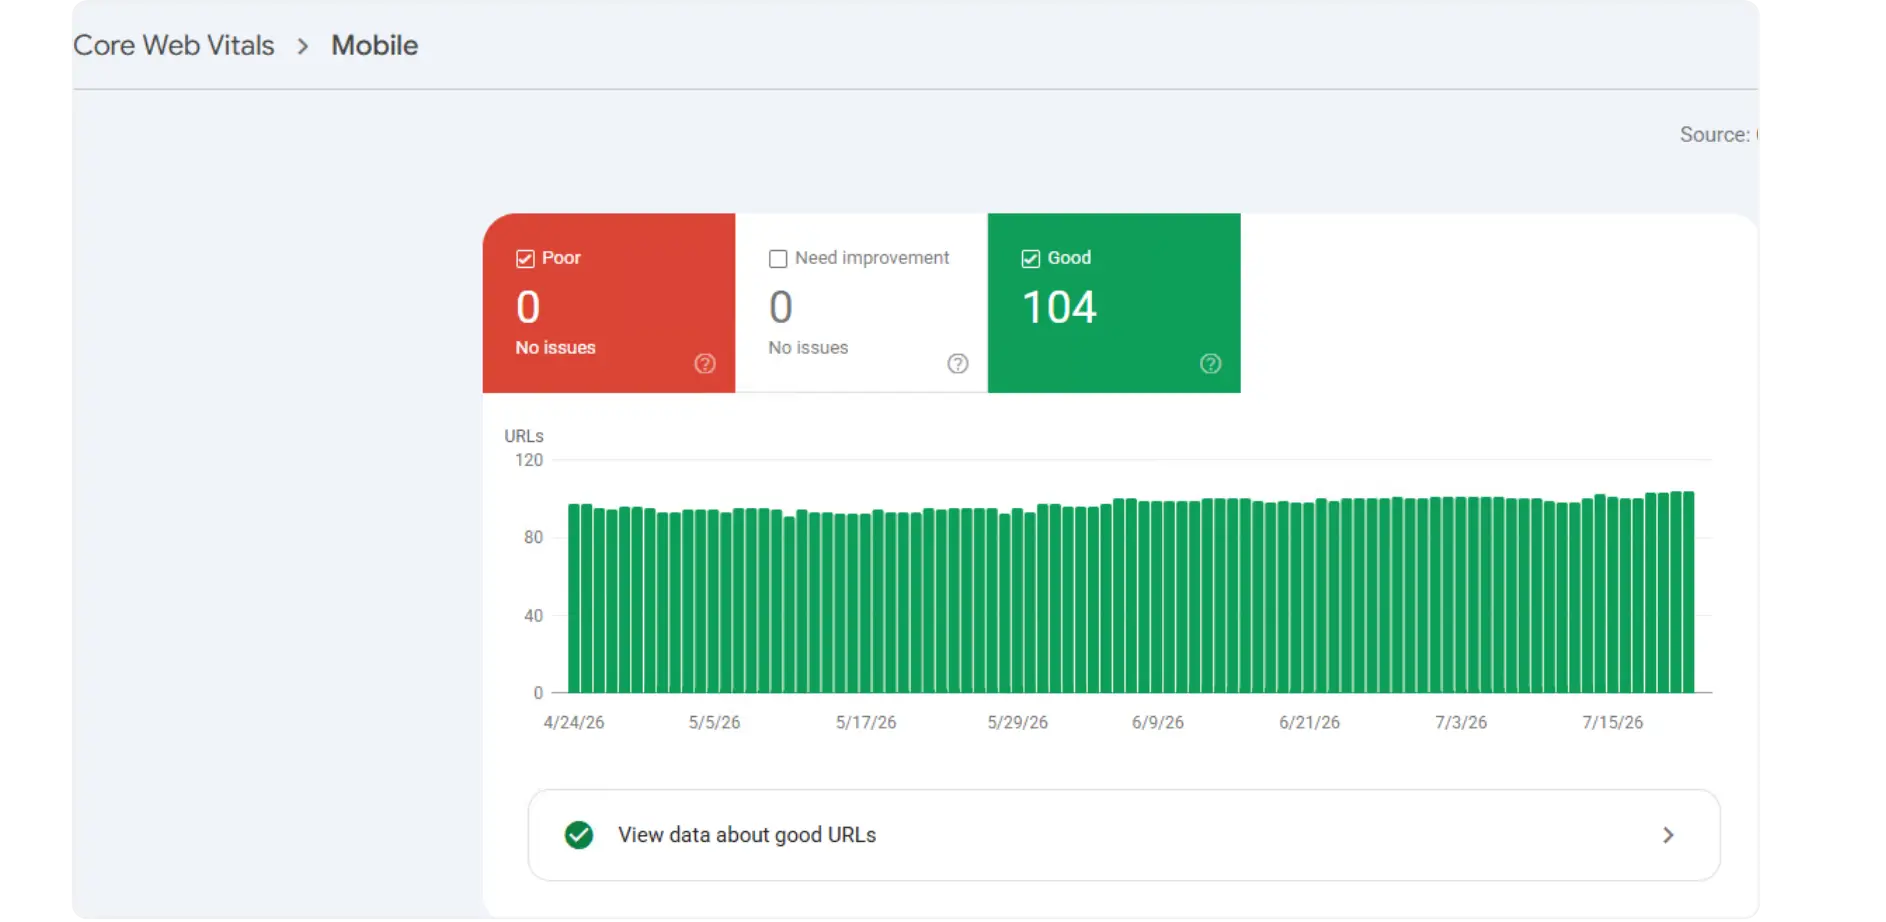Image resolution: width=1886 pixels, height=922 pixels.
Task: Select the Need improvement status card
Action: (x=862, y=303)
